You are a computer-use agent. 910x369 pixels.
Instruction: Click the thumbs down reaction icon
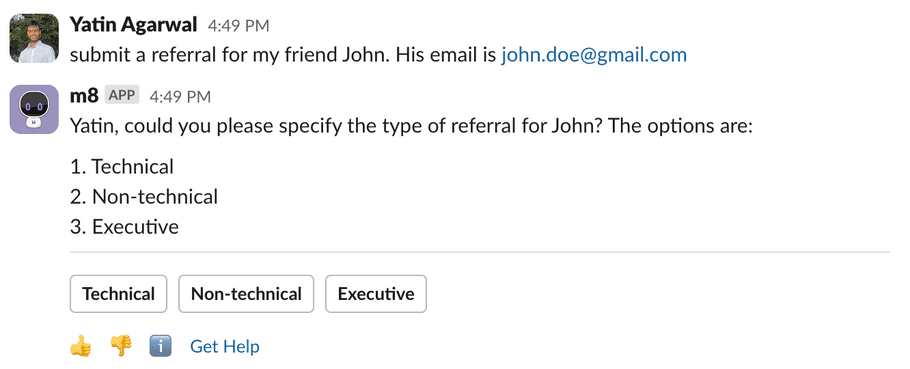[x=121, y=347]
